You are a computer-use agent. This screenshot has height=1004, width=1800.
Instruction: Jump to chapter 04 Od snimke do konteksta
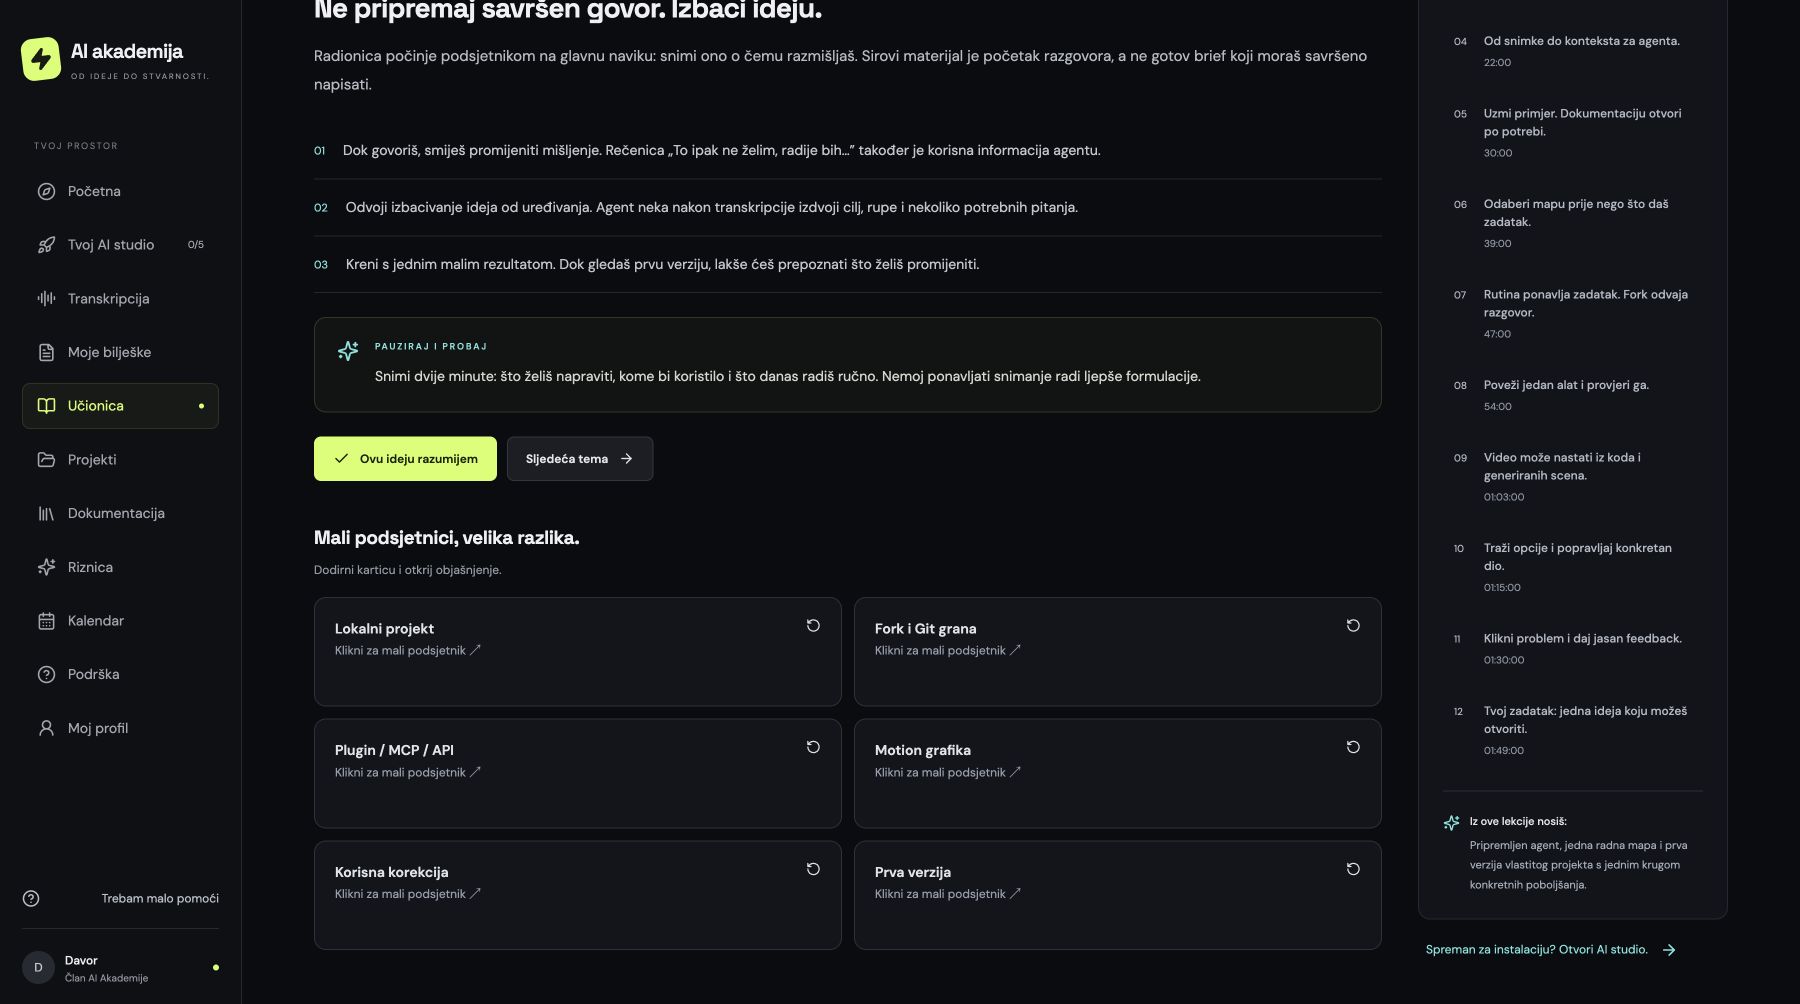coord(1572,51)
